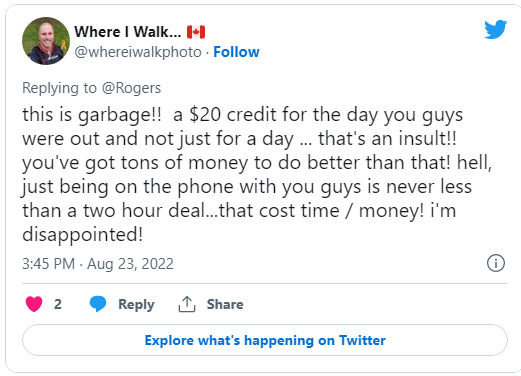Click the share upload arrow icon

tap(187, 304)
